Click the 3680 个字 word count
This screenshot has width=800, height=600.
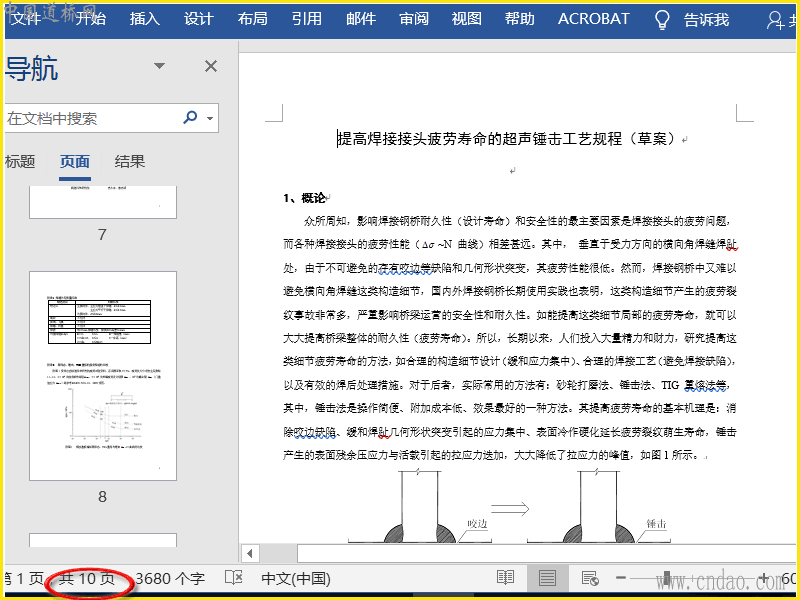170,579
